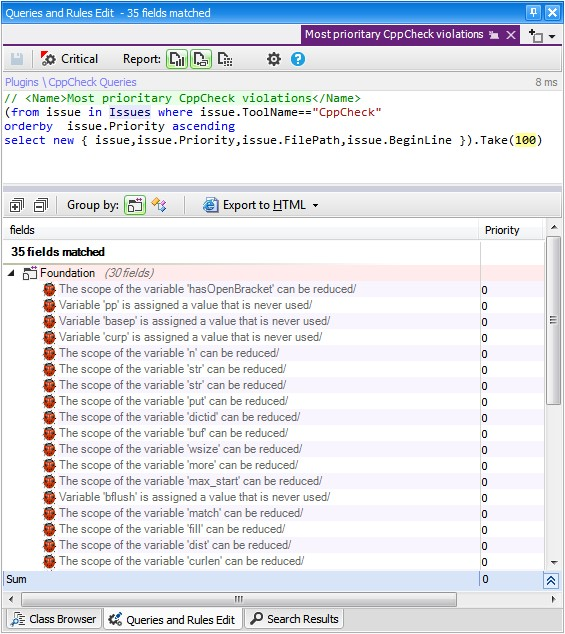Select the 'hasOpenBracket' scope issue row
This screenshot has height=634, width=565.
click(x=273, y=290)
